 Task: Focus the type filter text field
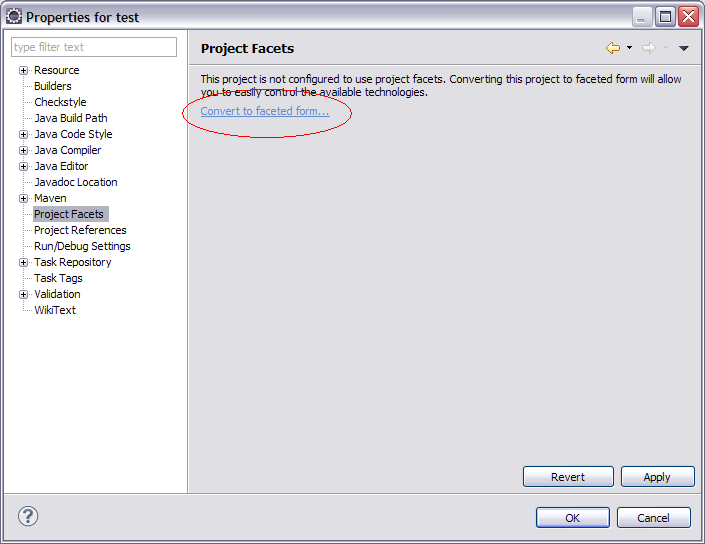click(94, 47)
